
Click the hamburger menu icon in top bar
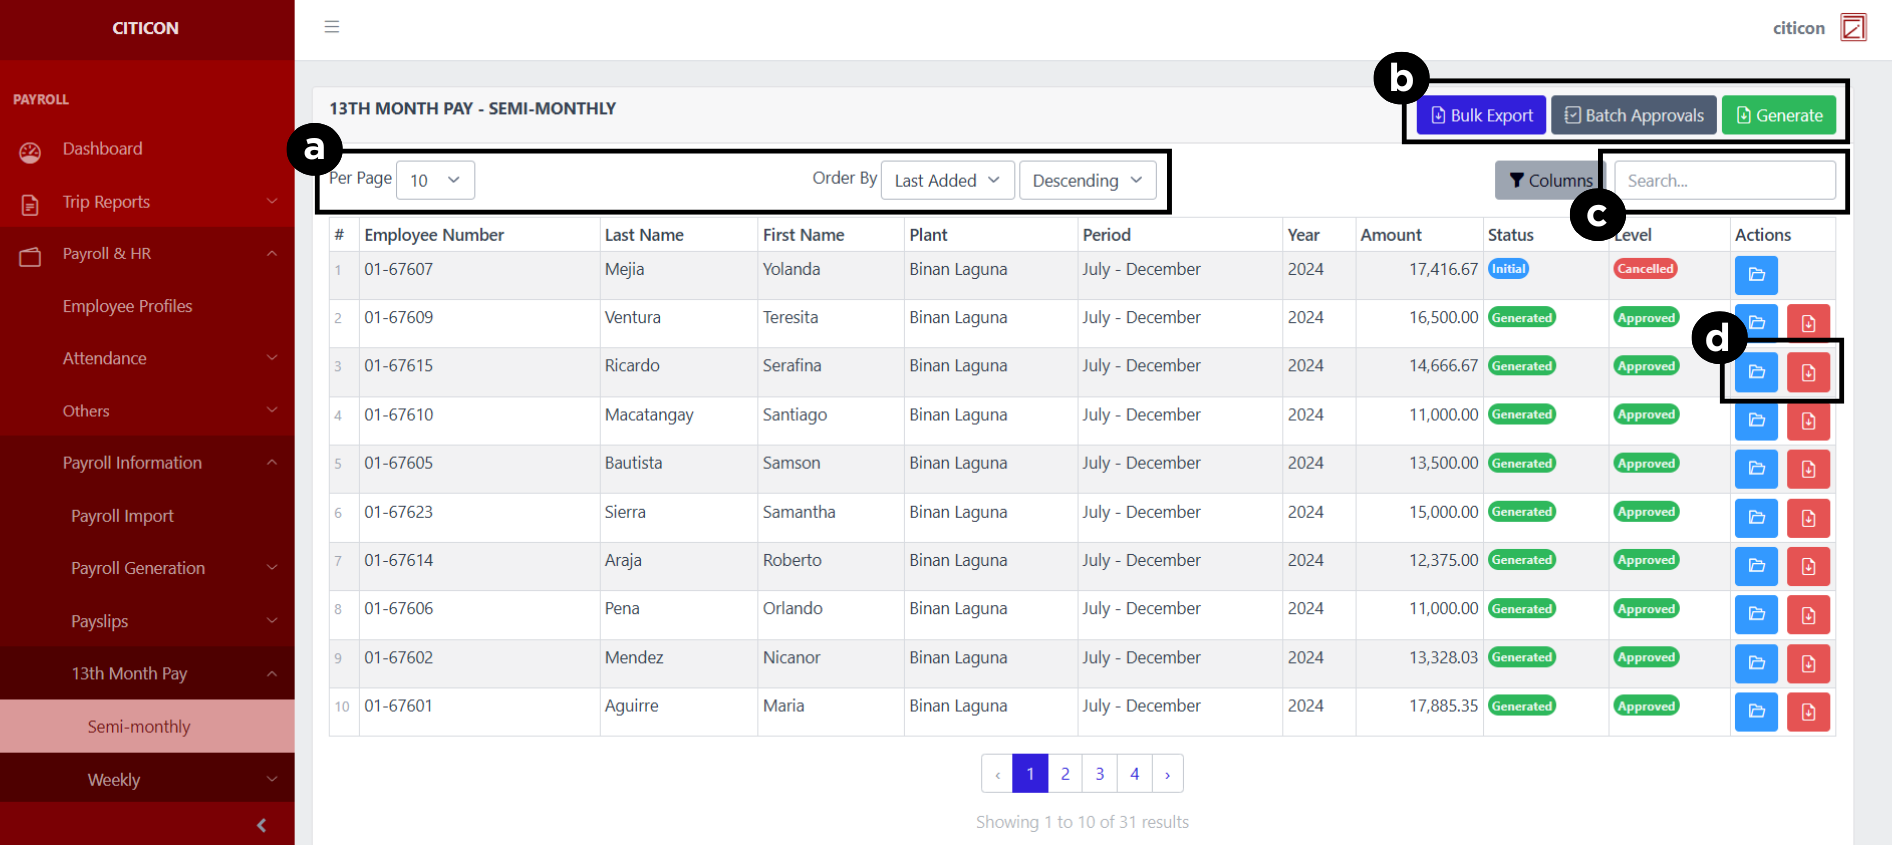332,27
